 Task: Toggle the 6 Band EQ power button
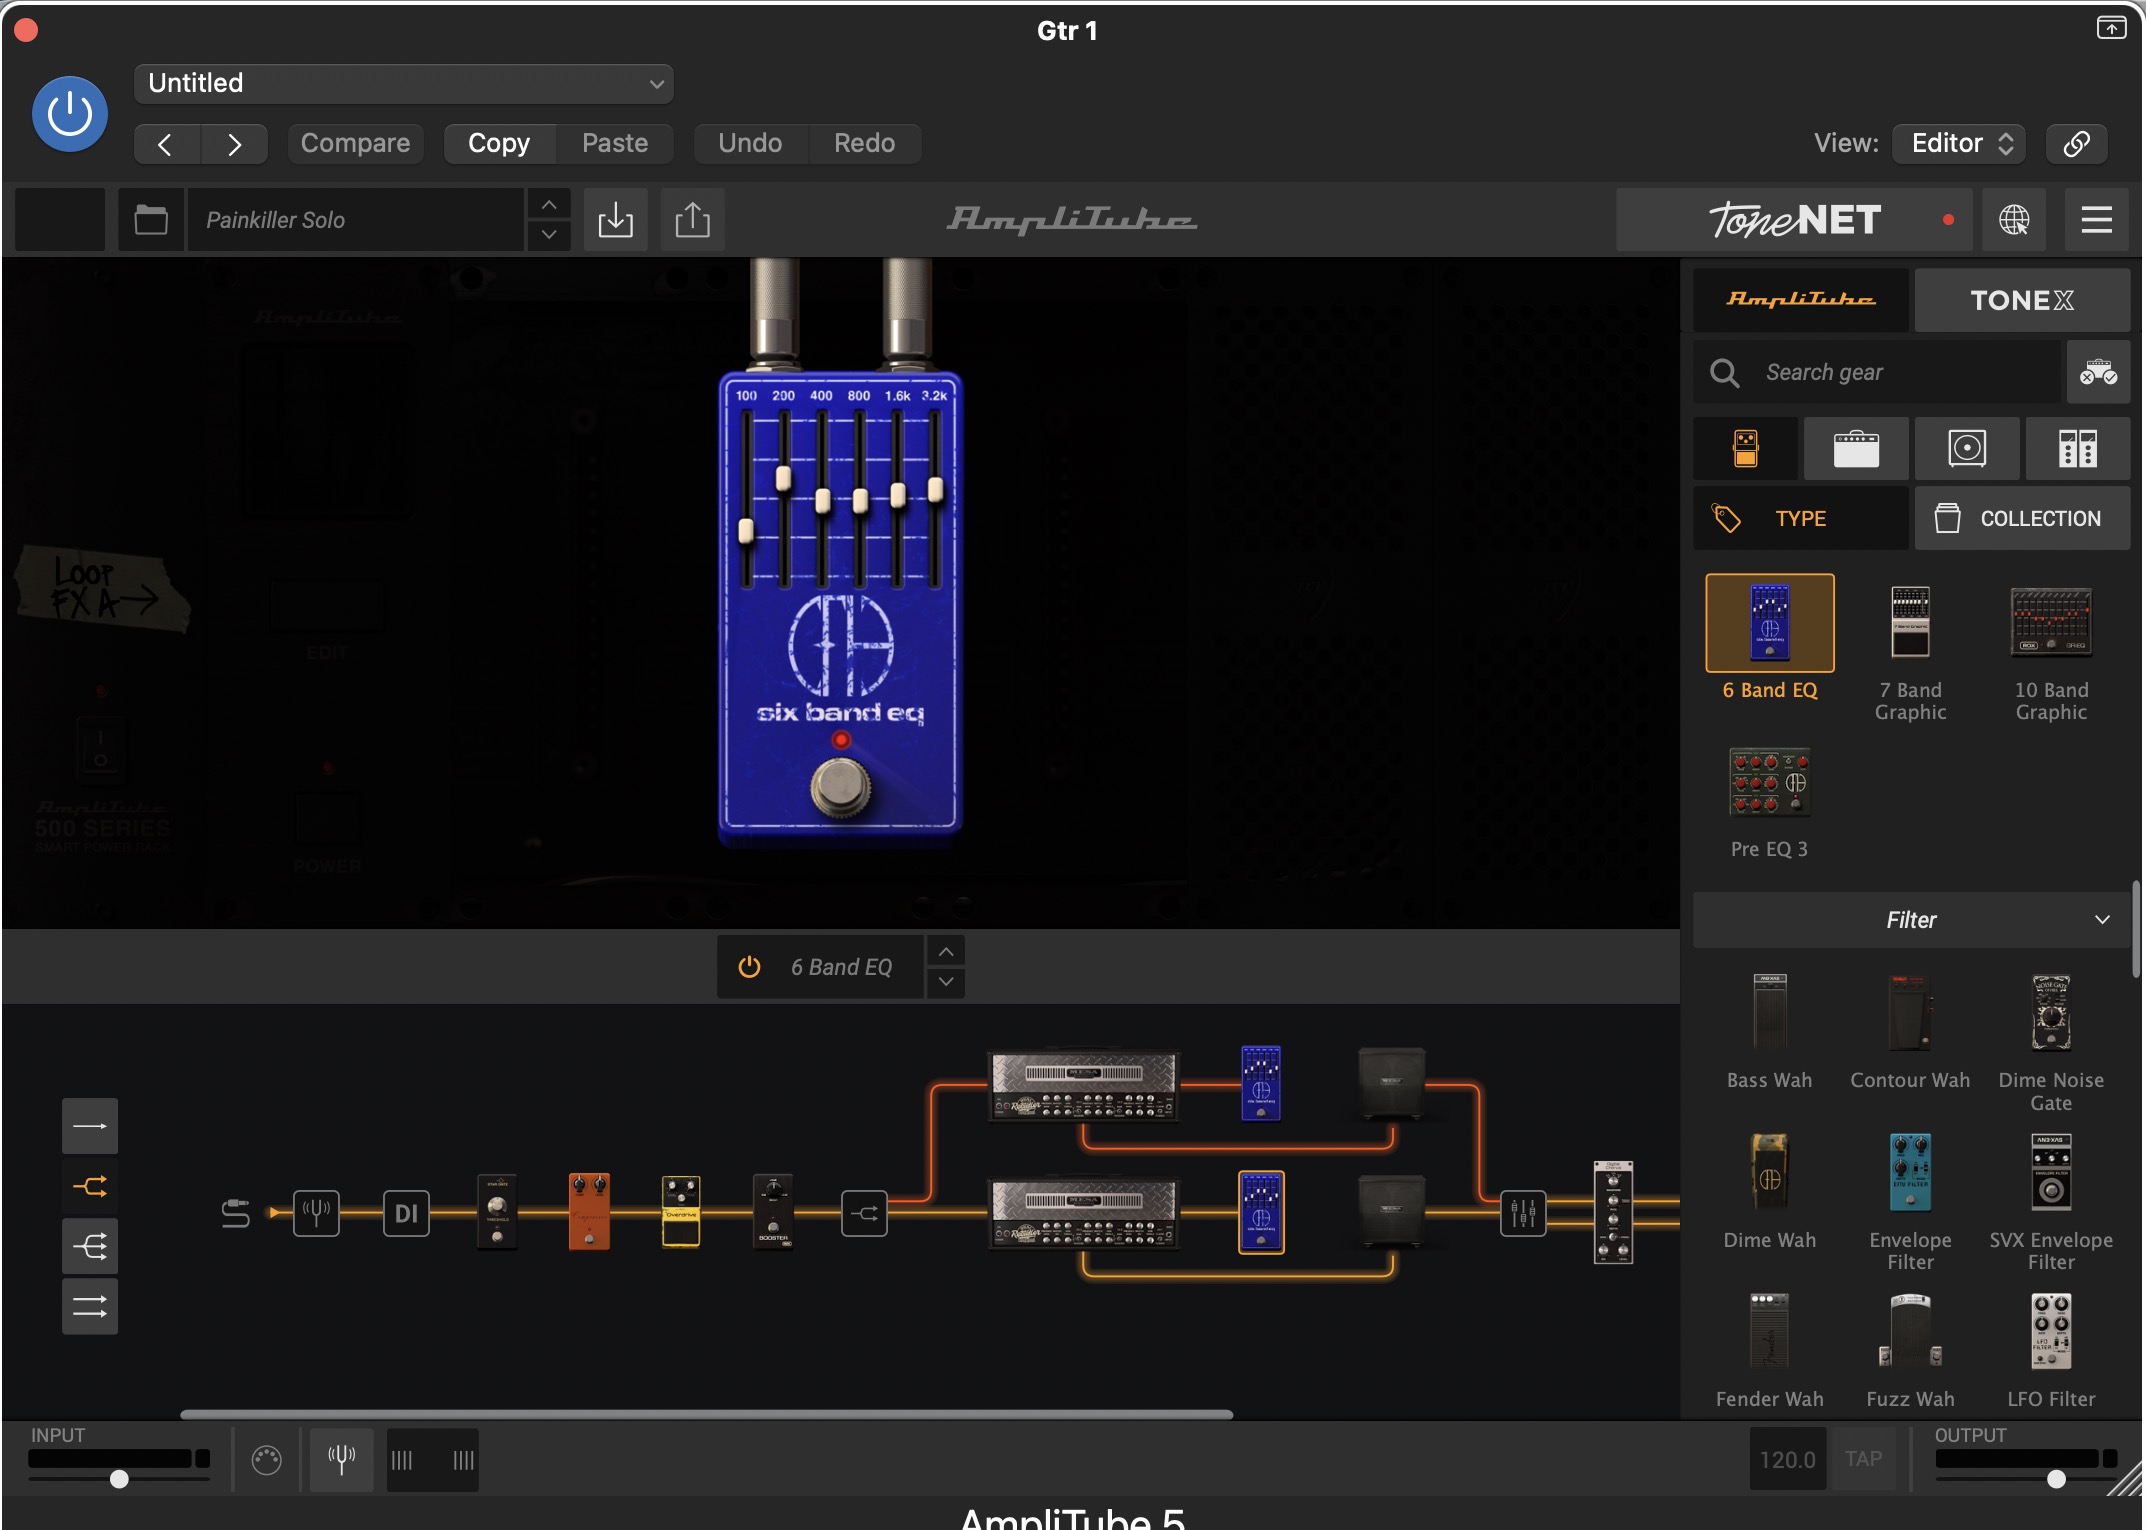749,967
